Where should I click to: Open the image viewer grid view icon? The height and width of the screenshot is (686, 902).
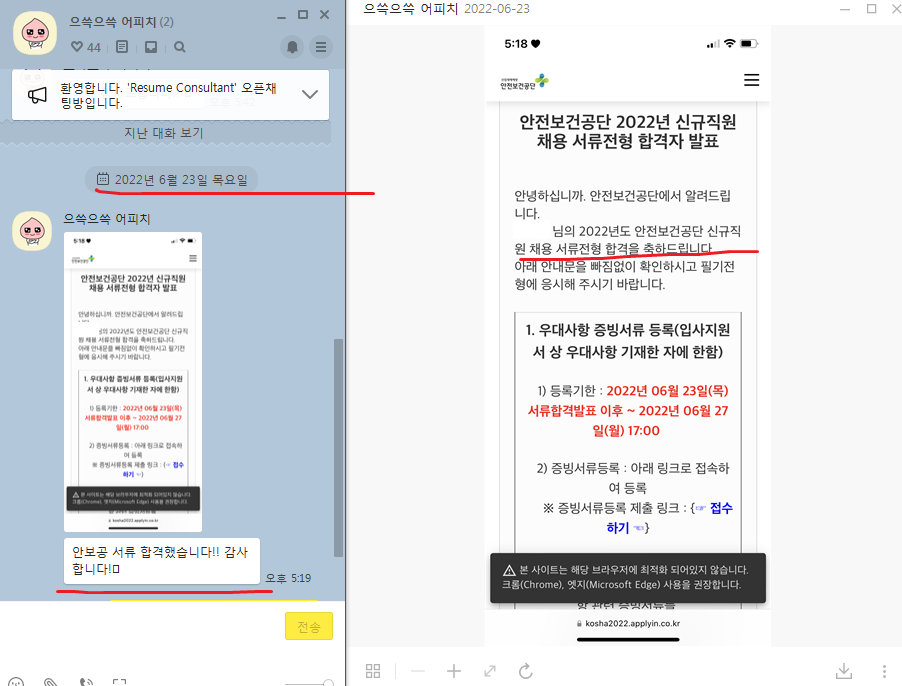coord(373,671)
